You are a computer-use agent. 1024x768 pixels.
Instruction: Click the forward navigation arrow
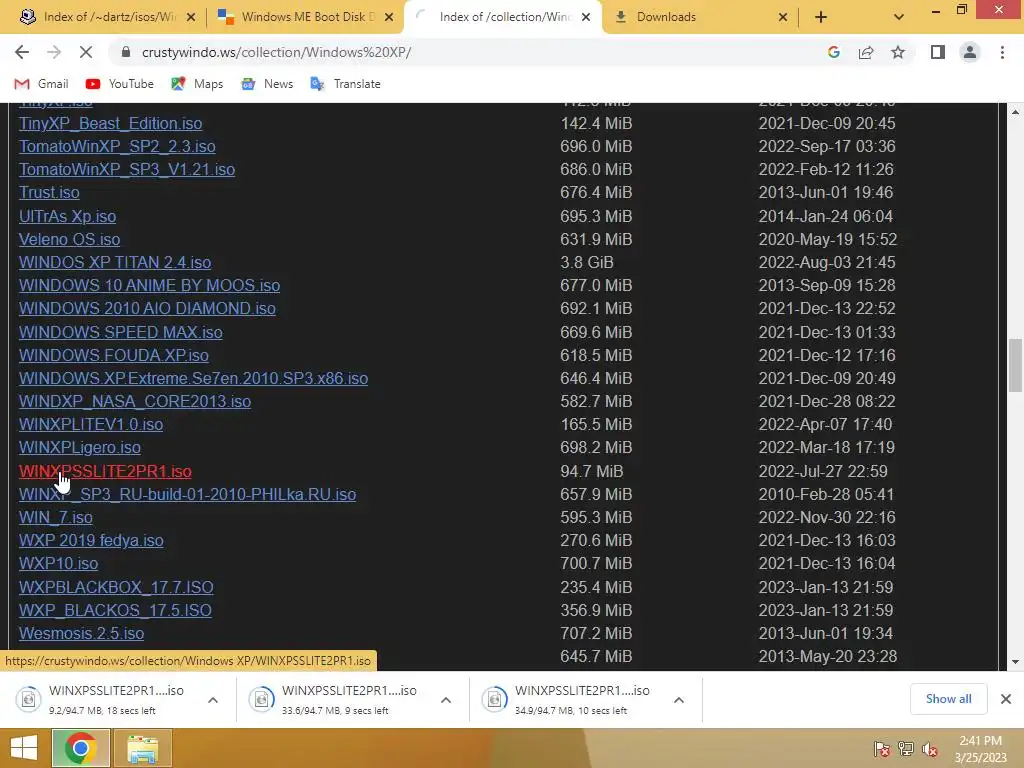(54, 52)
